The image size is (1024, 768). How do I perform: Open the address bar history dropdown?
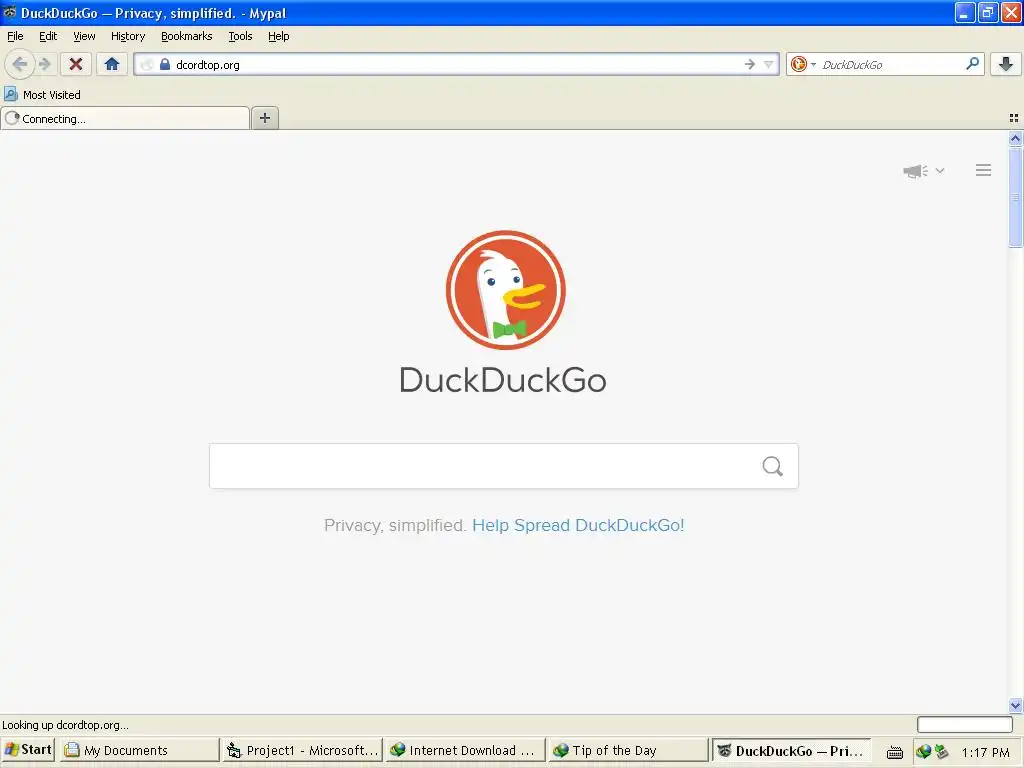tap(769, 64)
